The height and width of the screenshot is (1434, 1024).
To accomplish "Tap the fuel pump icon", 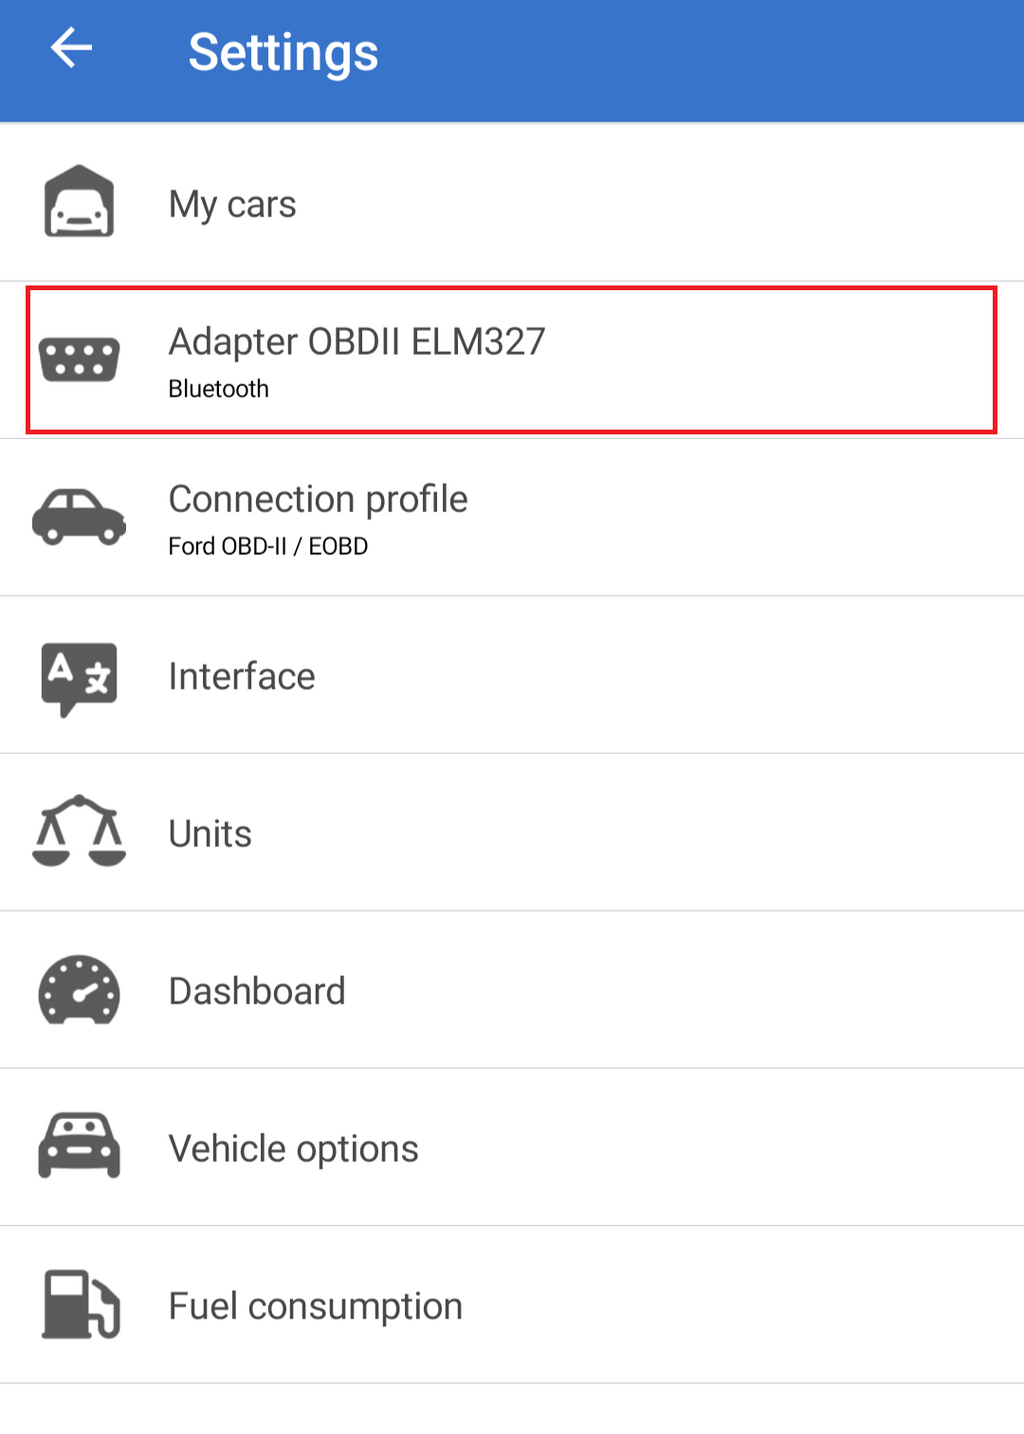I will (x=80, y=1304).
